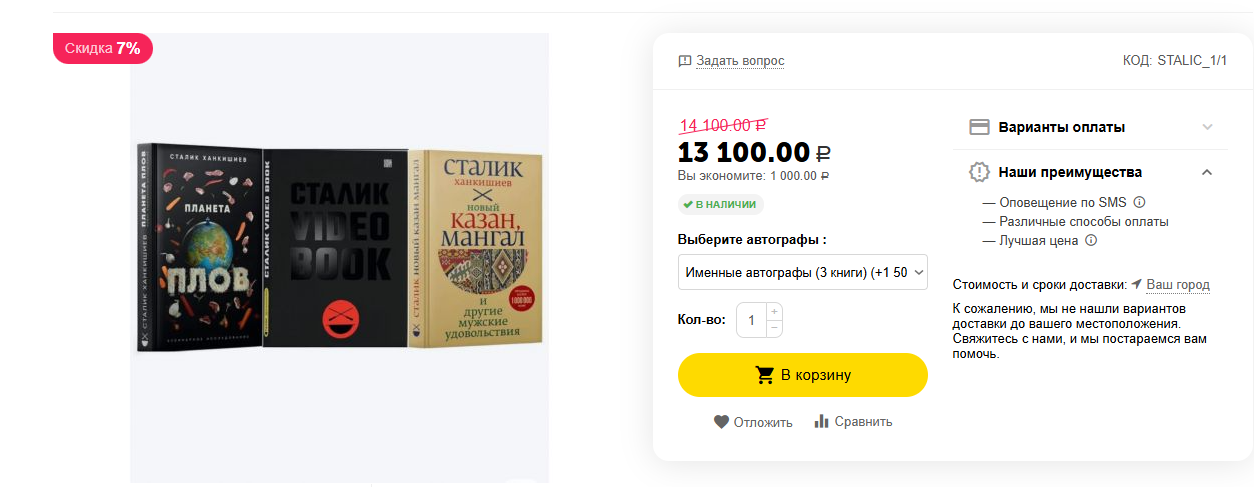Click the info icon beside 'Оповещение по SMS'
The width and height of the screenshot is (1254, 487).
1139,202
